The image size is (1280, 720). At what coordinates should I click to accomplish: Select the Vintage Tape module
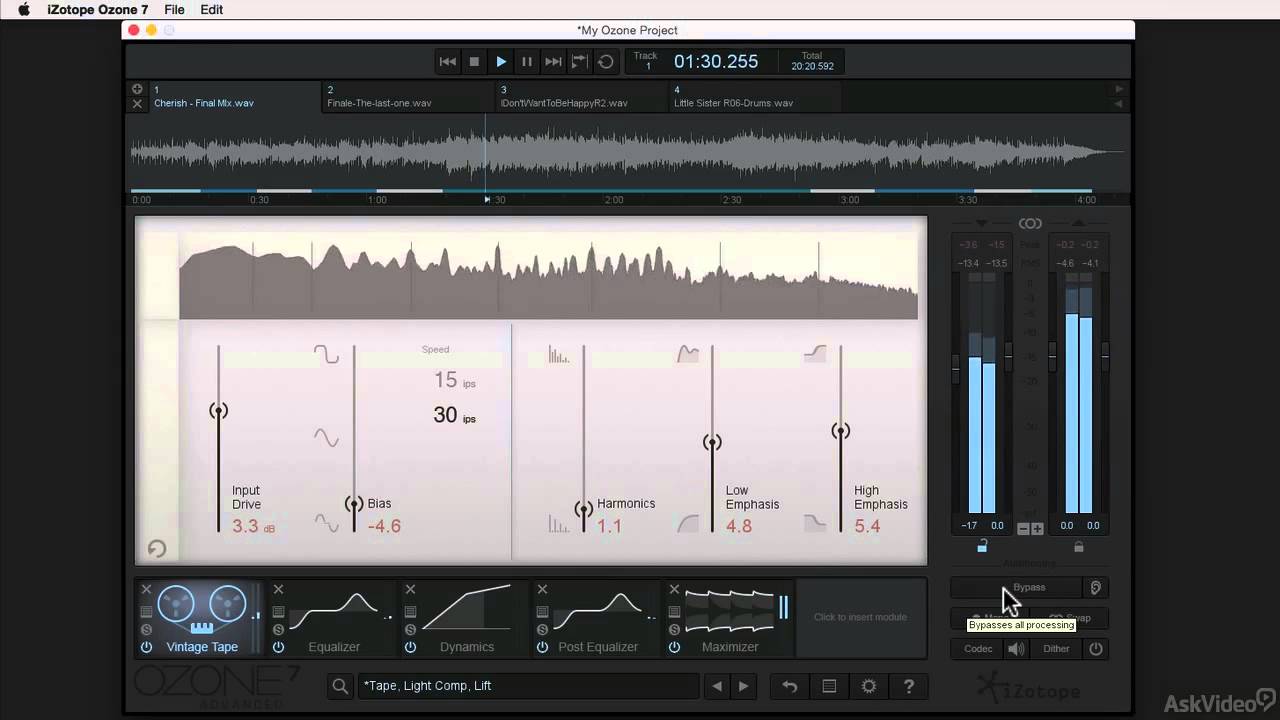pyautogui.click(x=202, y=617)
